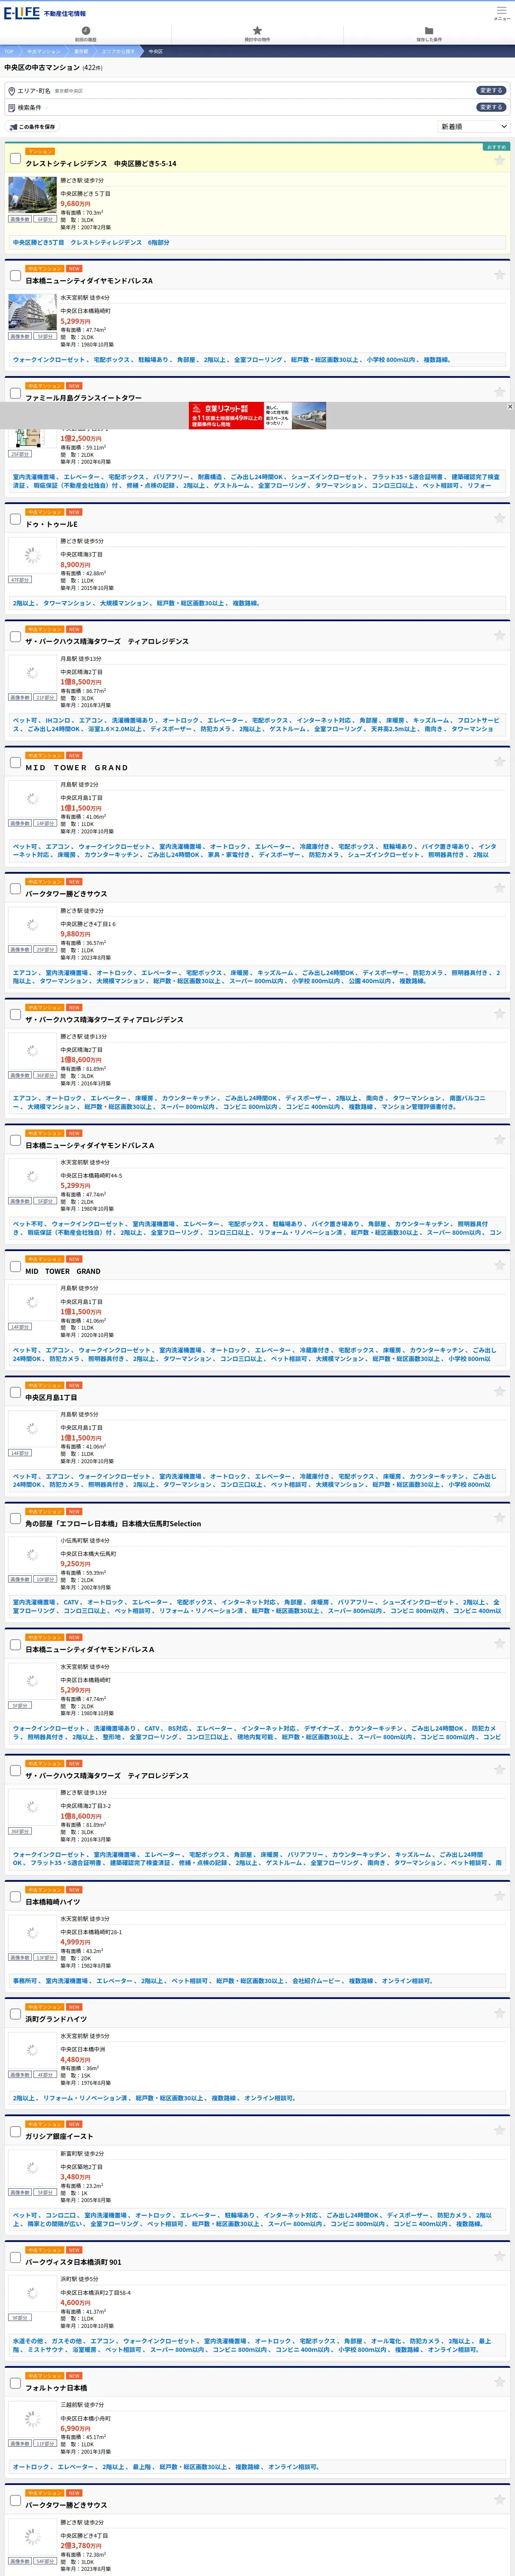Open the クレストシティレジデンス building photo

coord(32,195)
